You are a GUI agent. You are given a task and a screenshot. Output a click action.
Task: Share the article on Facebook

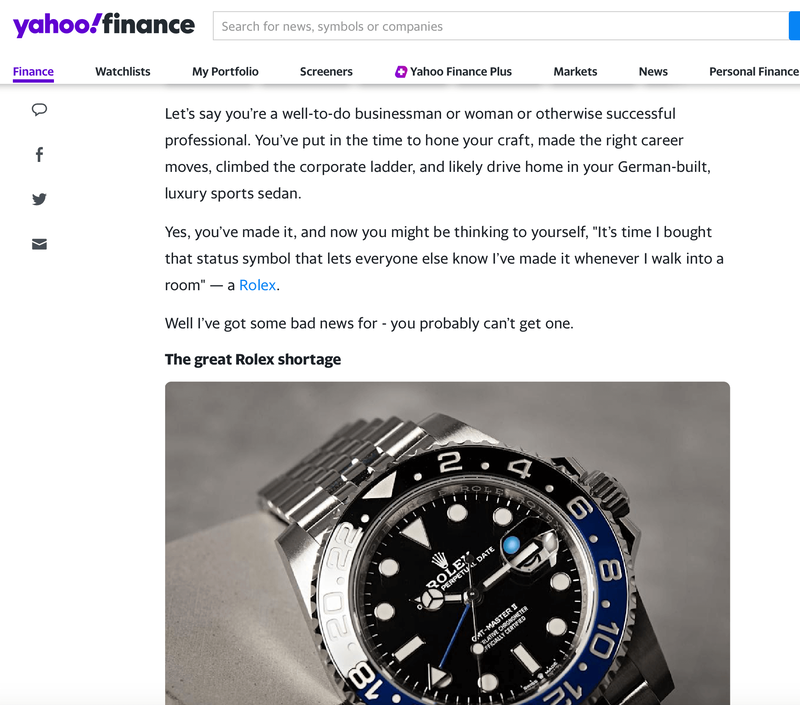point(38,154)
